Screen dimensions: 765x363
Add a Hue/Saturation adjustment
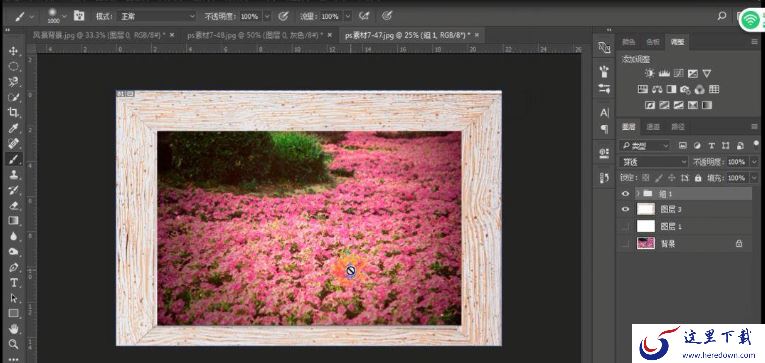click(643, 89)
